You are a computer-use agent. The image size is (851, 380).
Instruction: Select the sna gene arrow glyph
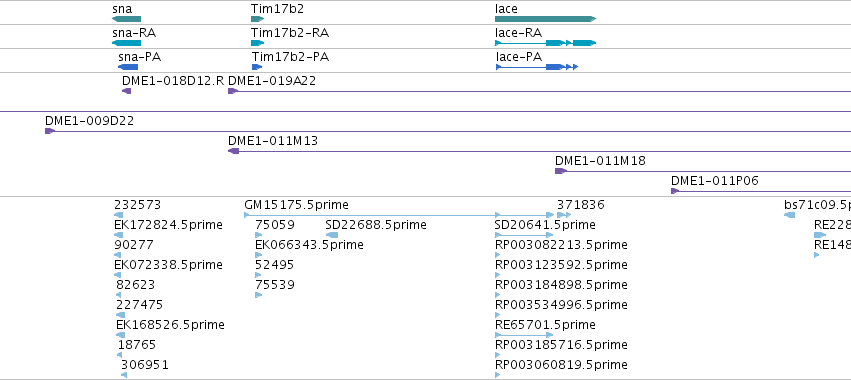[126, 19]
